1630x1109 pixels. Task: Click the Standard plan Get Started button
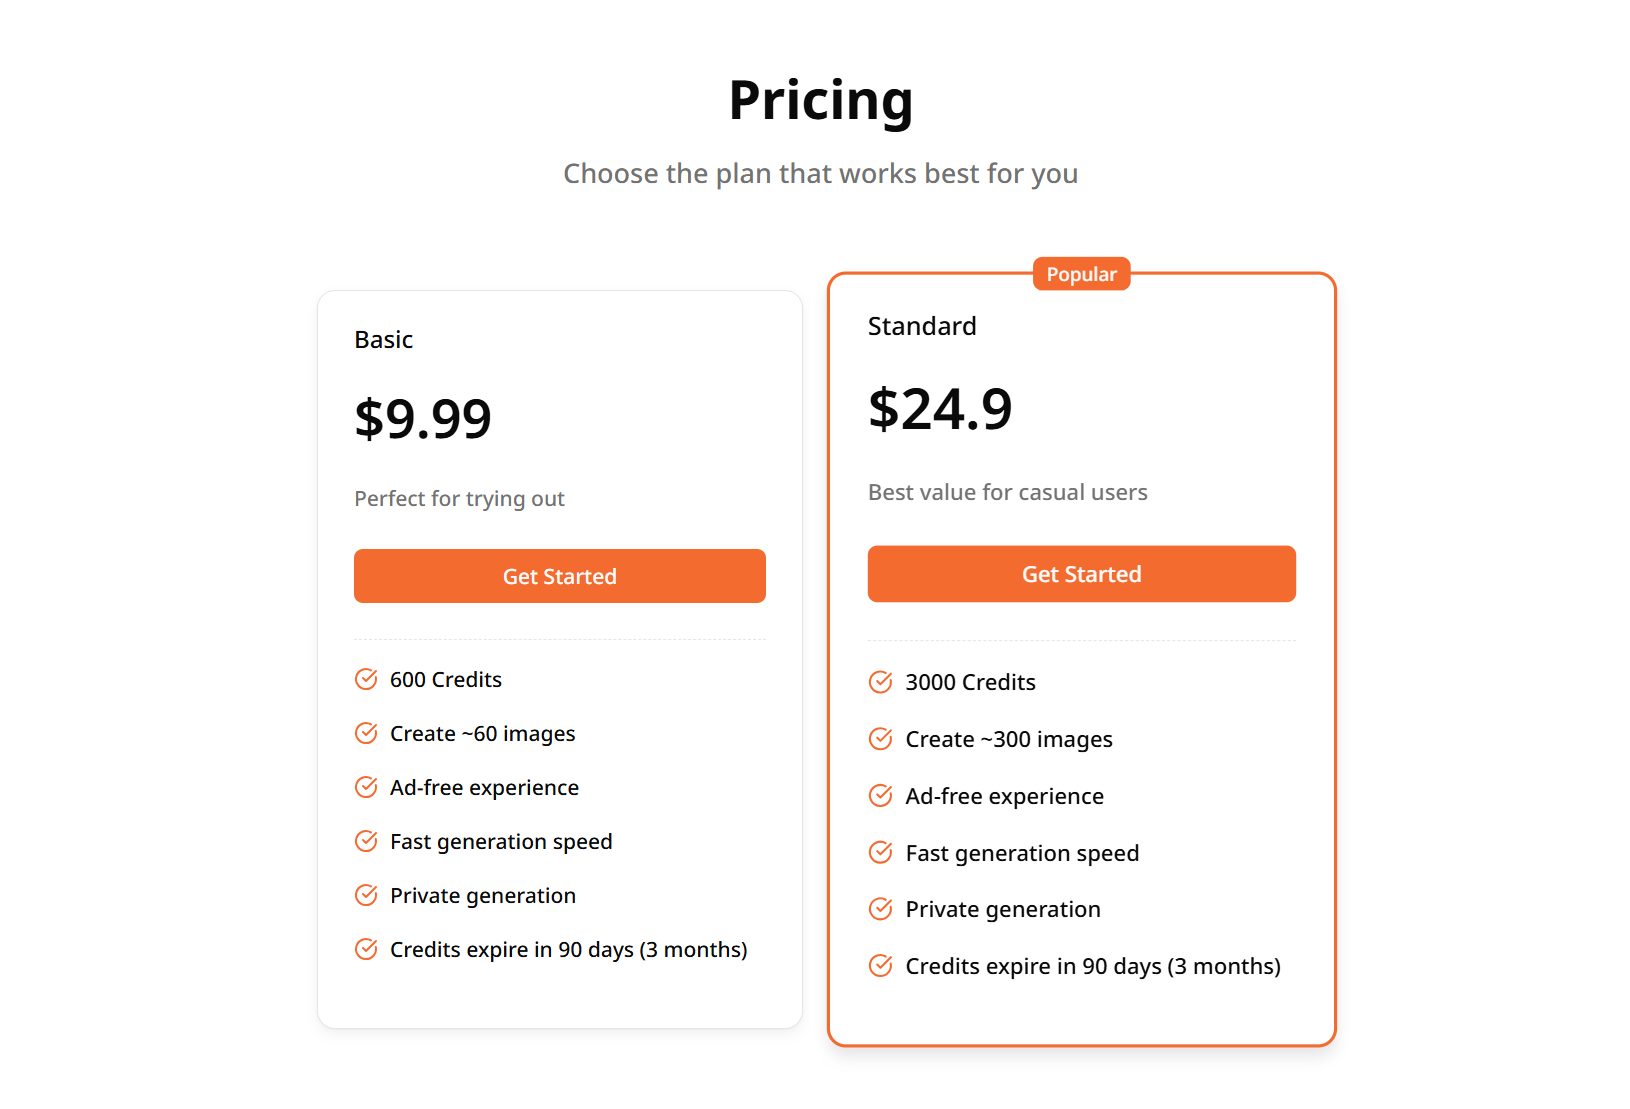pos(1081,574)
